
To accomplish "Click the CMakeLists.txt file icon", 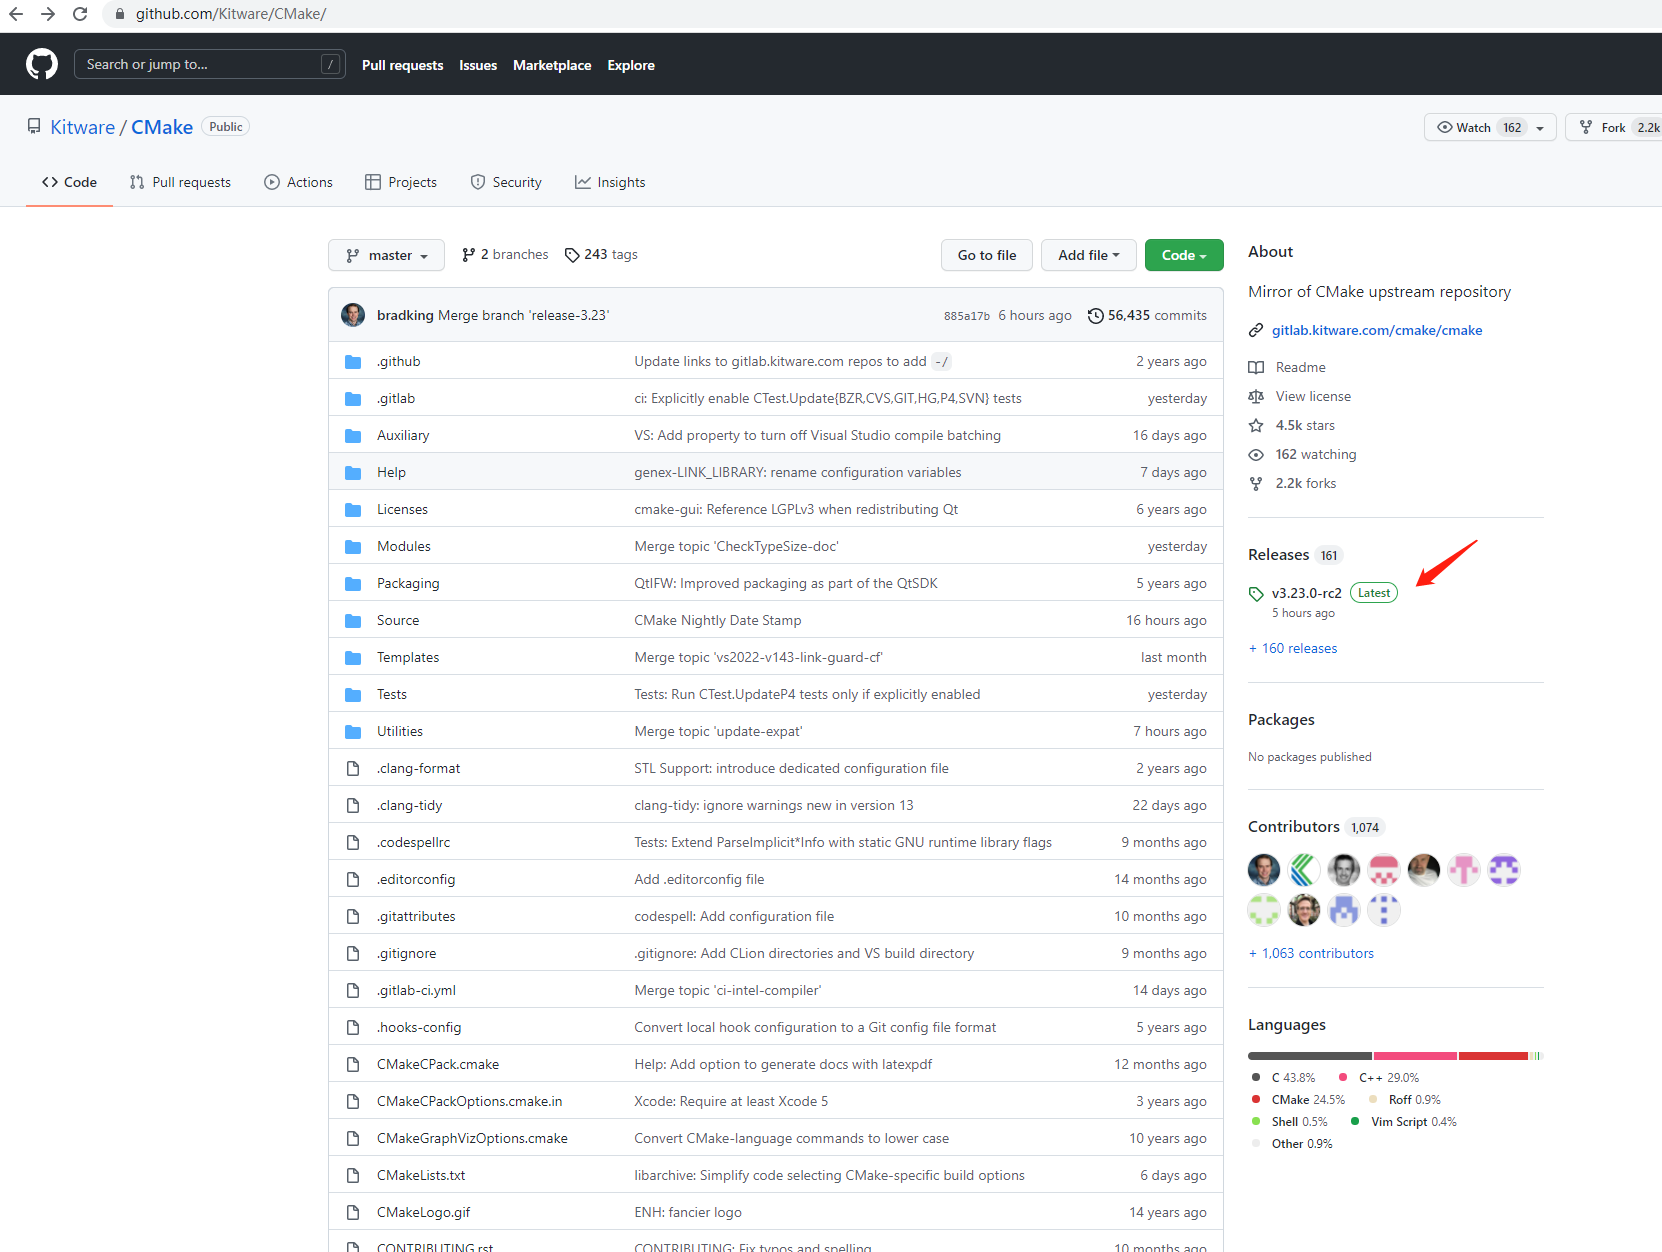I will pos(353,1176).
